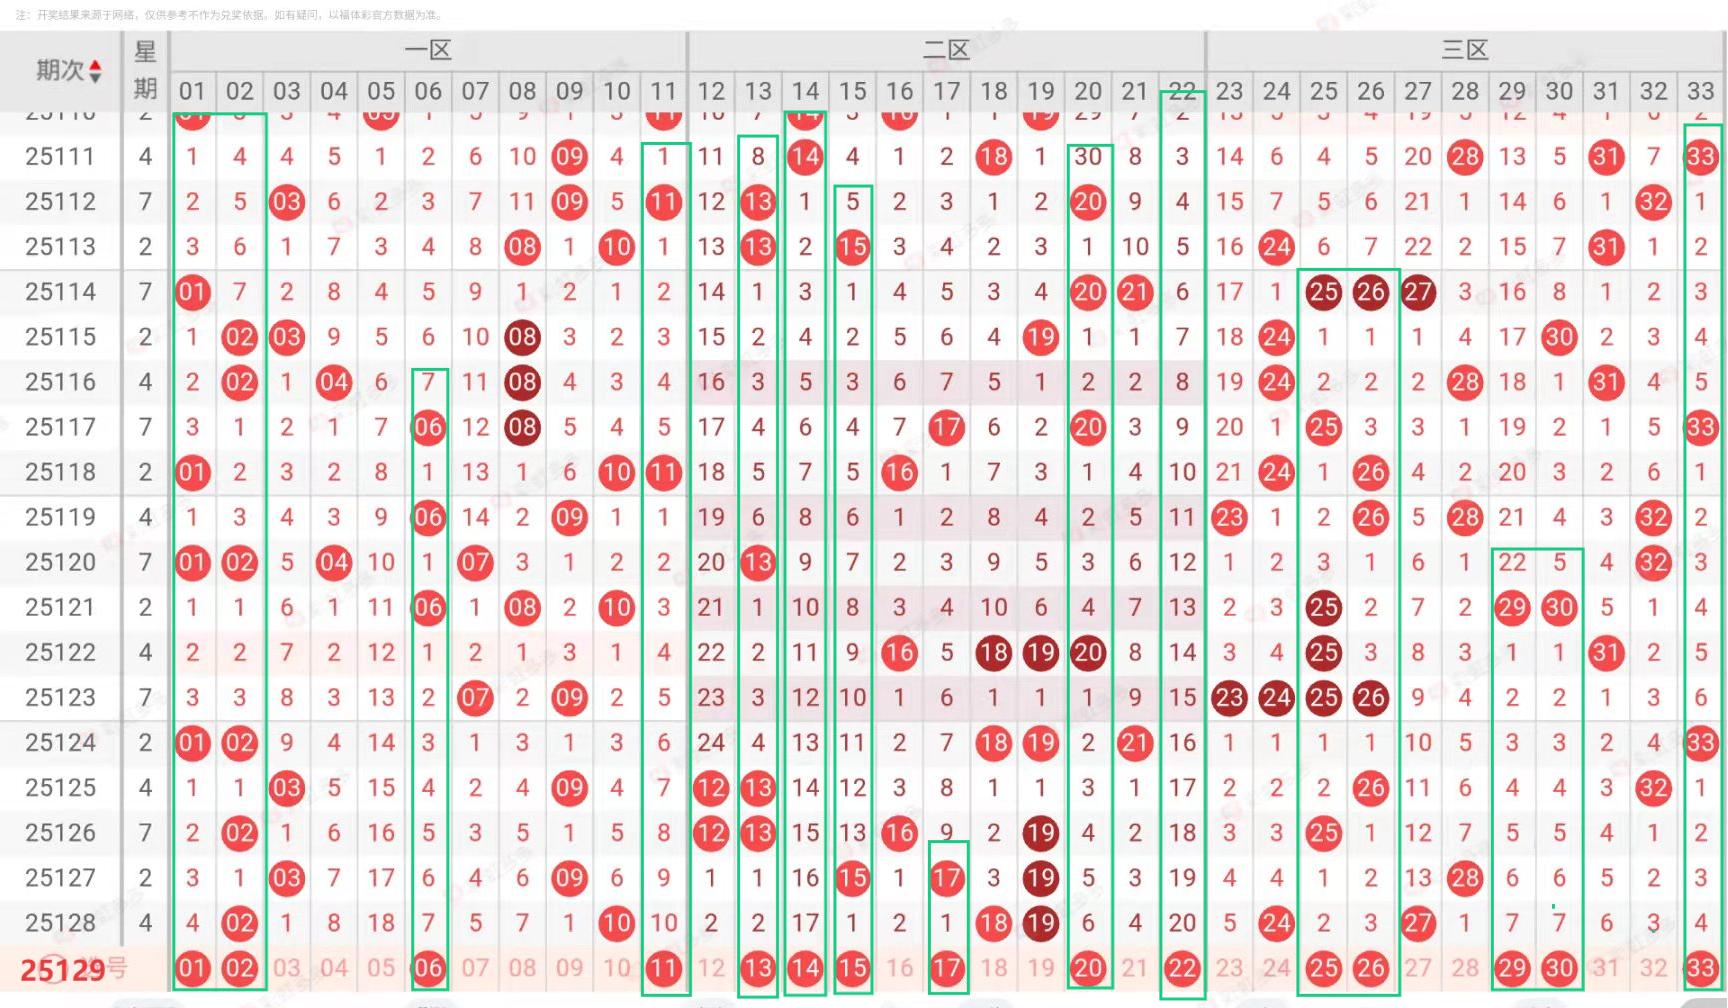Click column header number 01
The width and height of the screenshot is (1728, 1008).
pyautogui.click(x=192, y=91)
